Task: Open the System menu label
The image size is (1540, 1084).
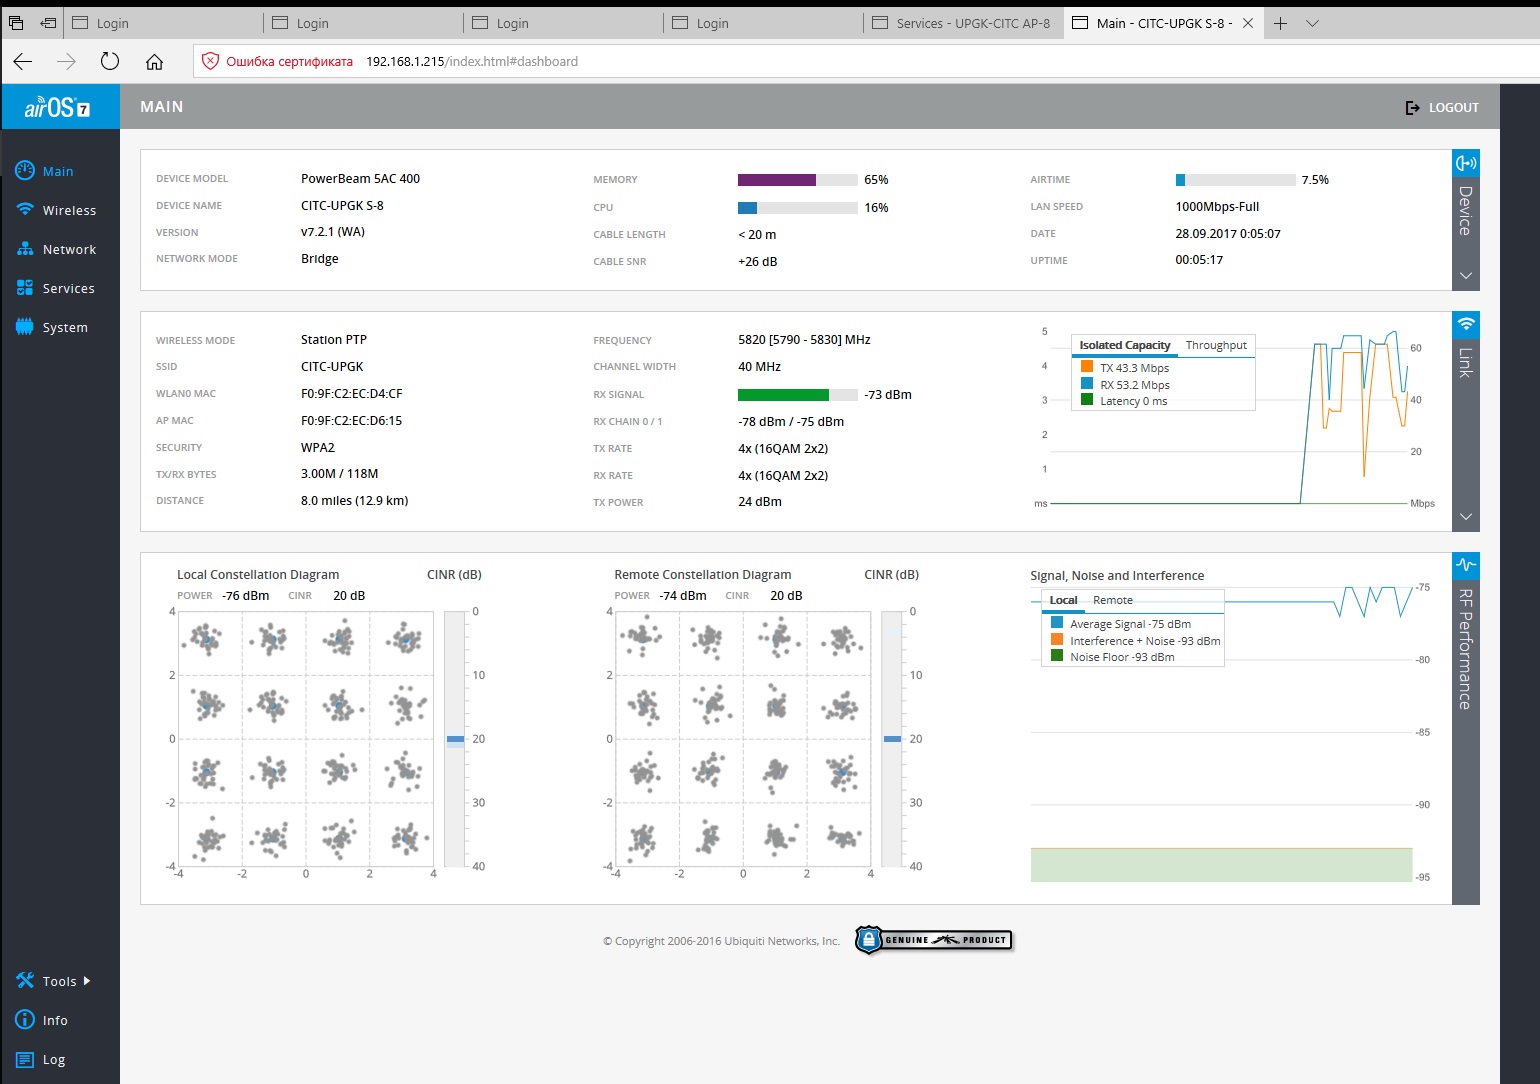Action: point(65,327)
